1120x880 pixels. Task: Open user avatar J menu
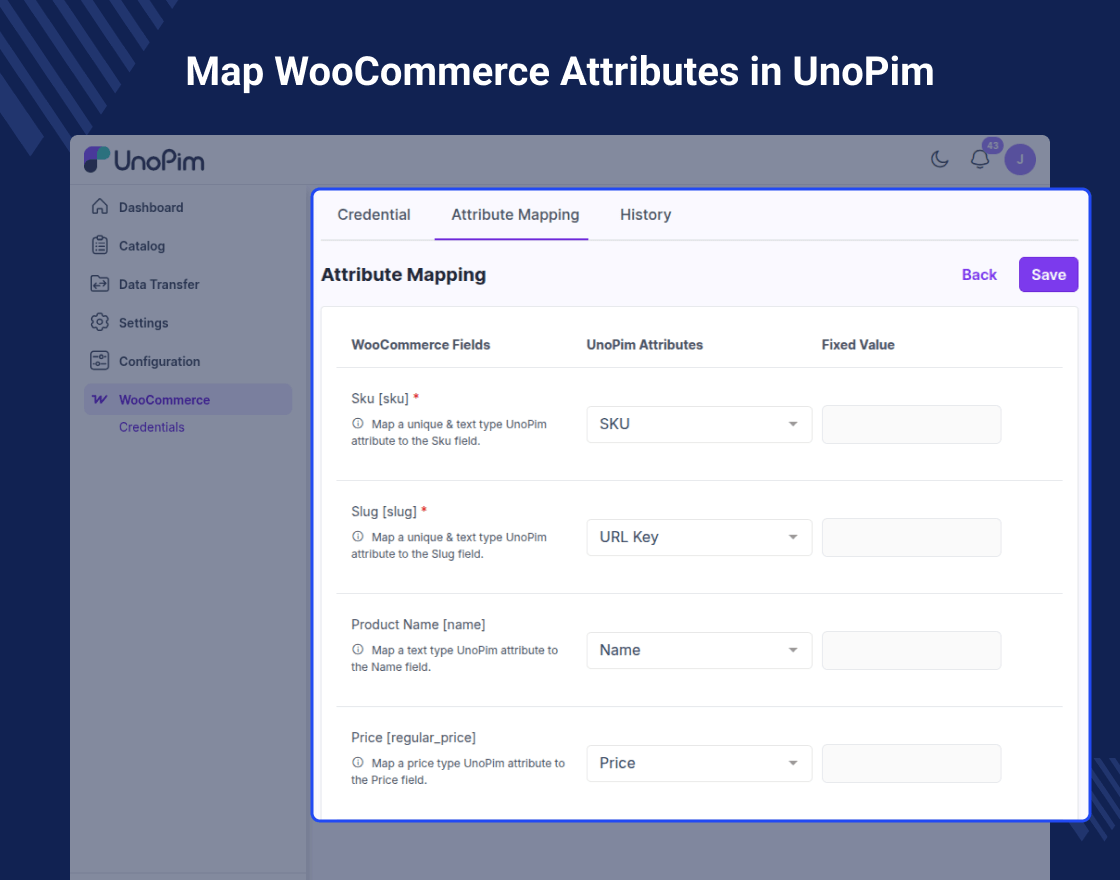pyautogui.click(x=1020, y=159)
